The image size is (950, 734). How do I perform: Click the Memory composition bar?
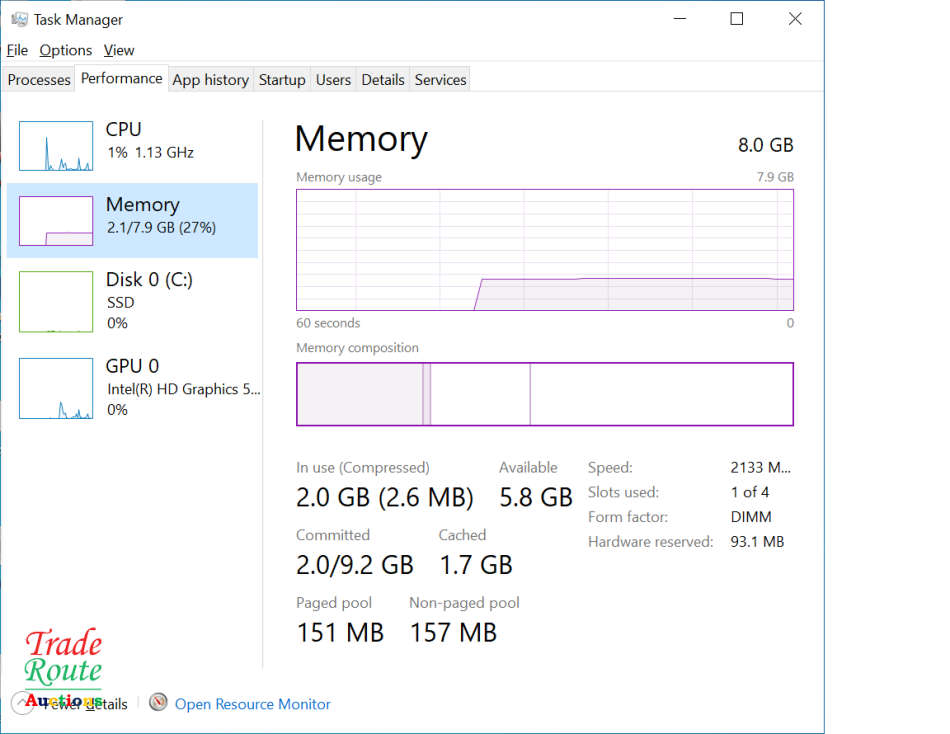(545, 394)
